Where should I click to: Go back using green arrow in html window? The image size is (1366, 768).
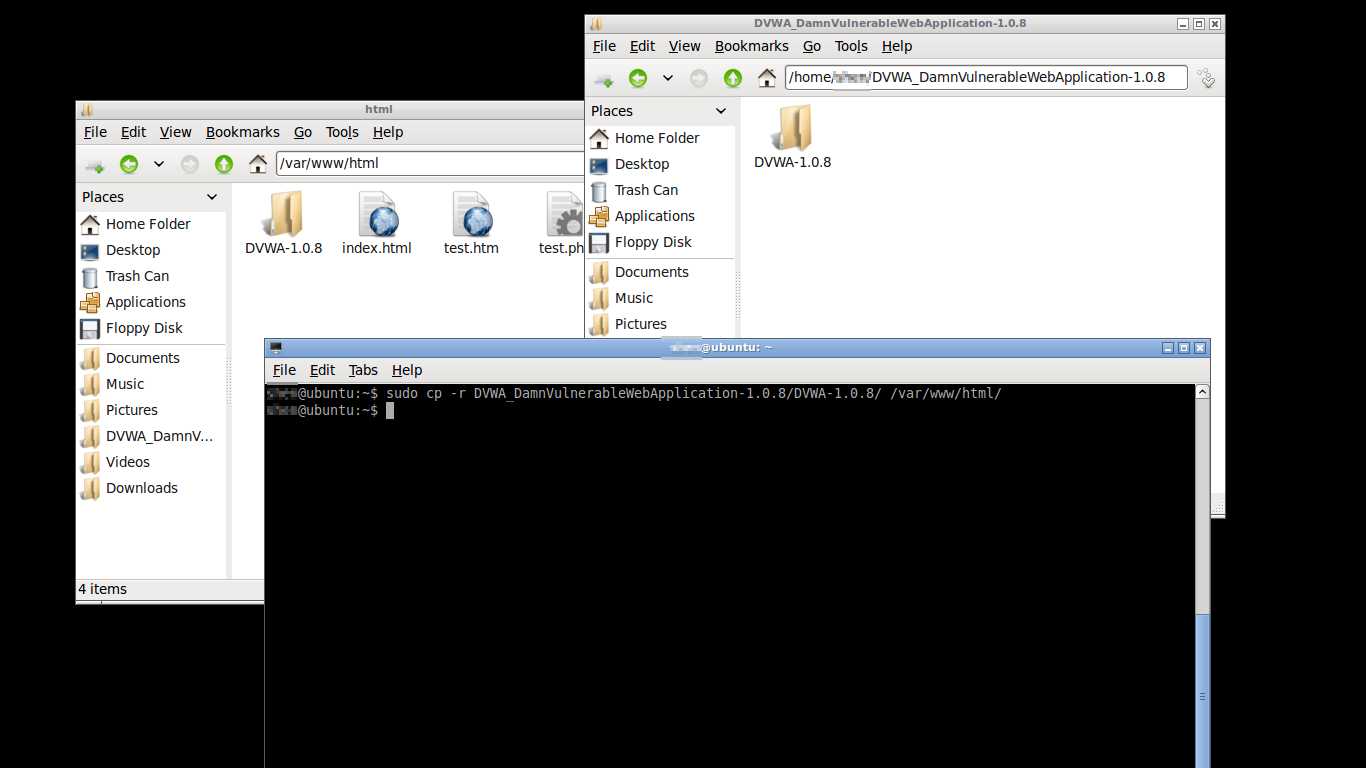coord(129,164)
